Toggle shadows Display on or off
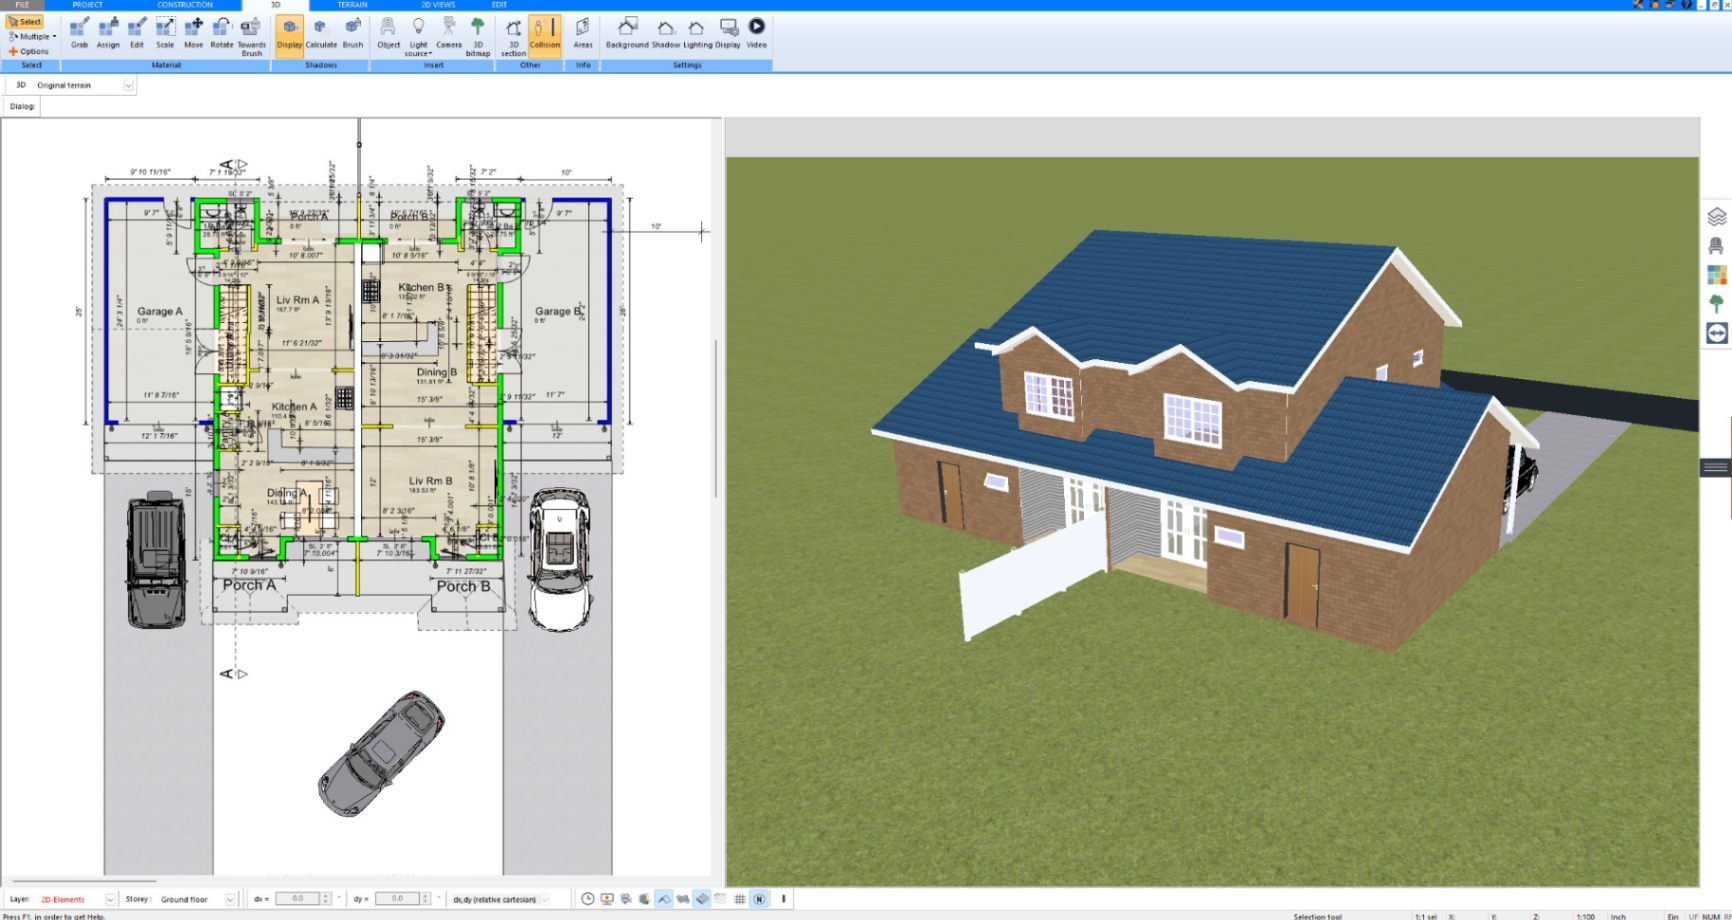Viewport: 1732px width, 920px height. click(289, 34)
